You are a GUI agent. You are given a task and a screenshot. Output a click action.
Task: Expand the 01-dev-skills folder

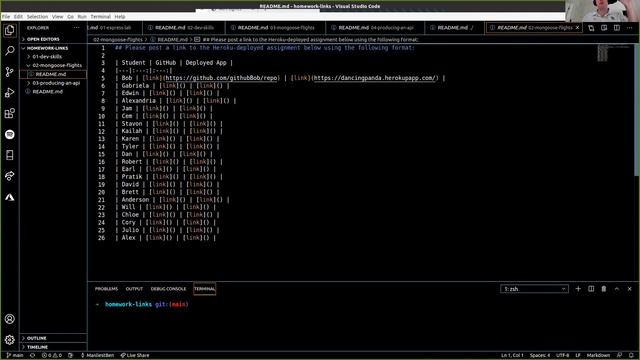[x=47, y=57]
